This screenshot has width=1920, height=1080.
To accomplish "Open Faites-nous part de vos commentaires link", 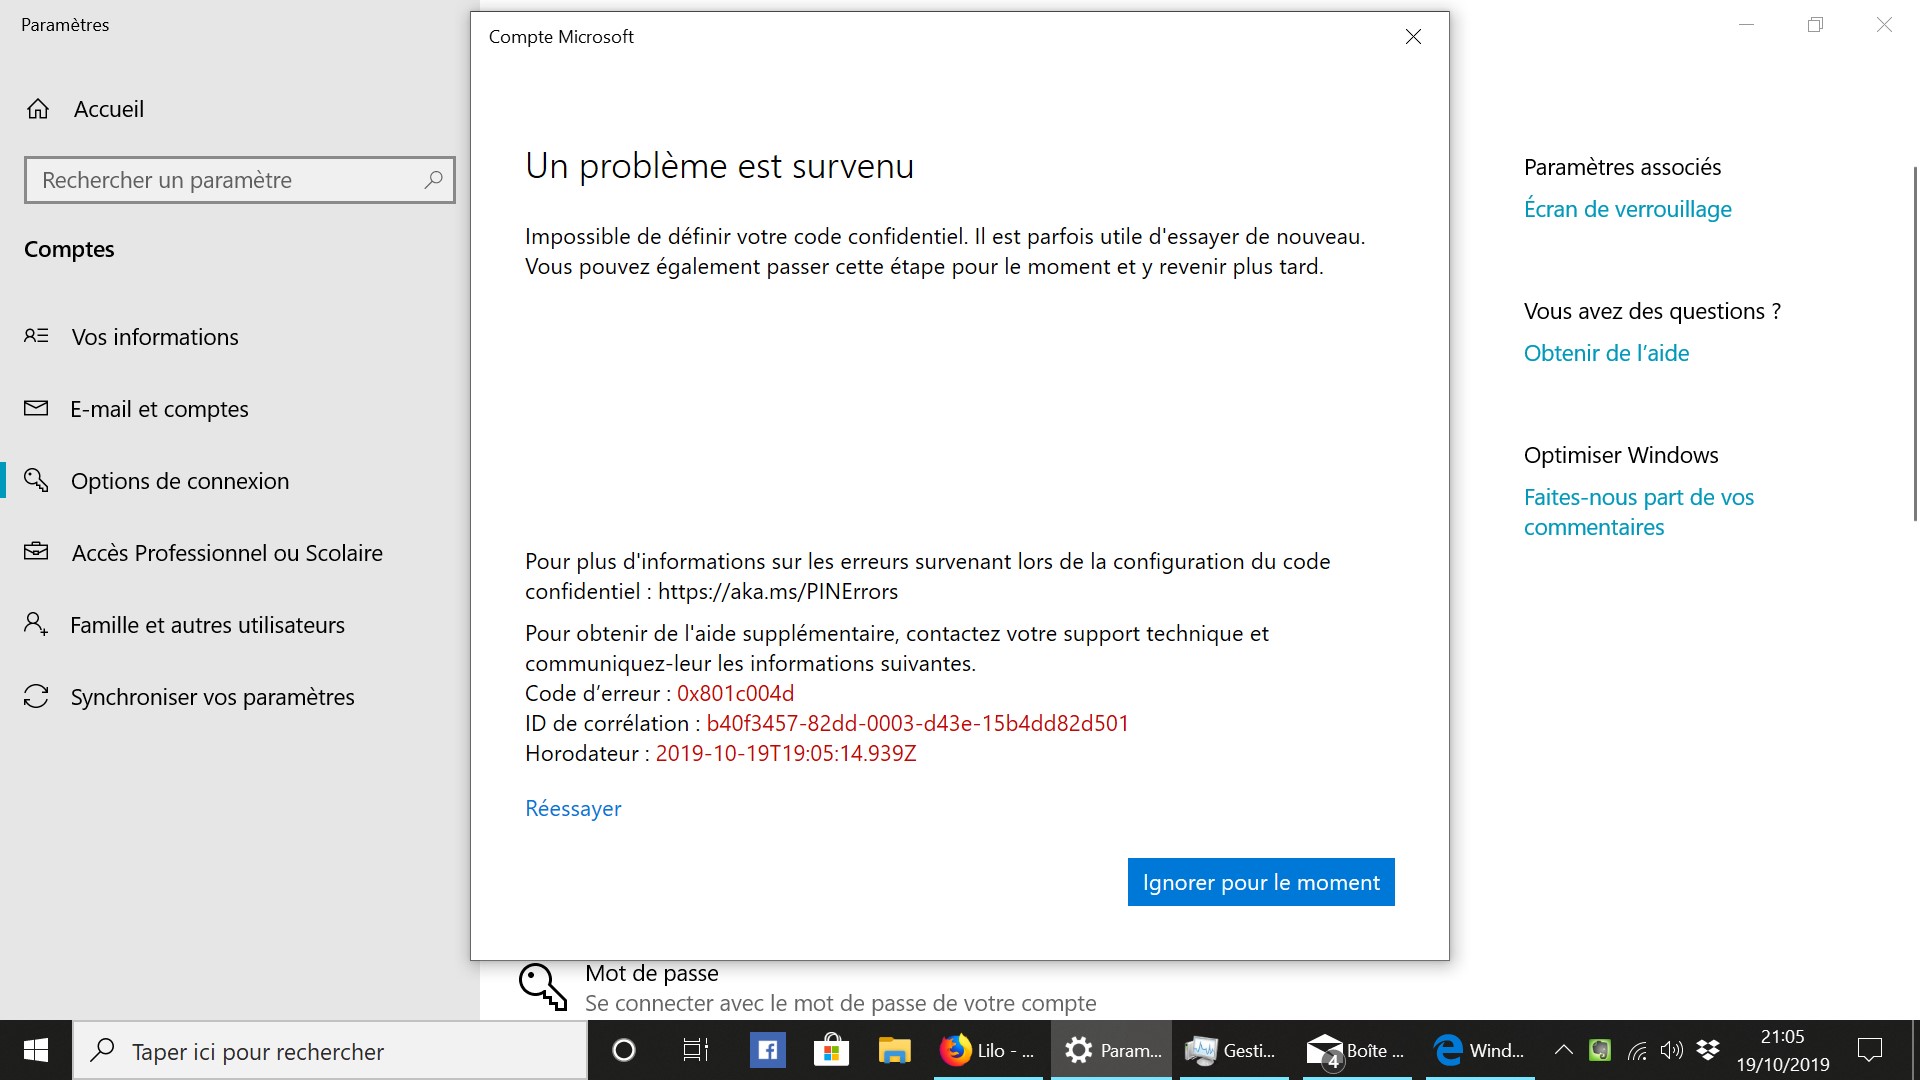I will 1638,512.
